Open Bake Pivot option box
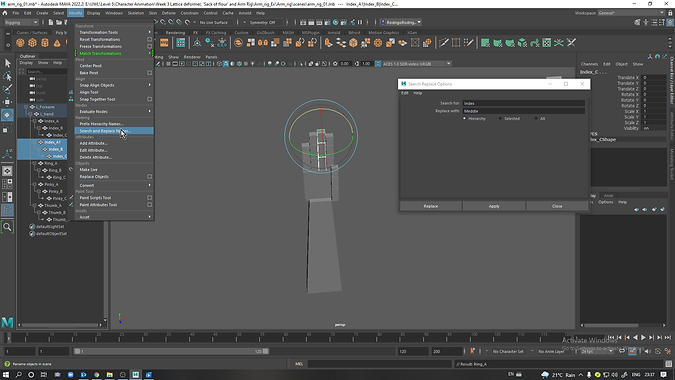 tap(150, 73)
